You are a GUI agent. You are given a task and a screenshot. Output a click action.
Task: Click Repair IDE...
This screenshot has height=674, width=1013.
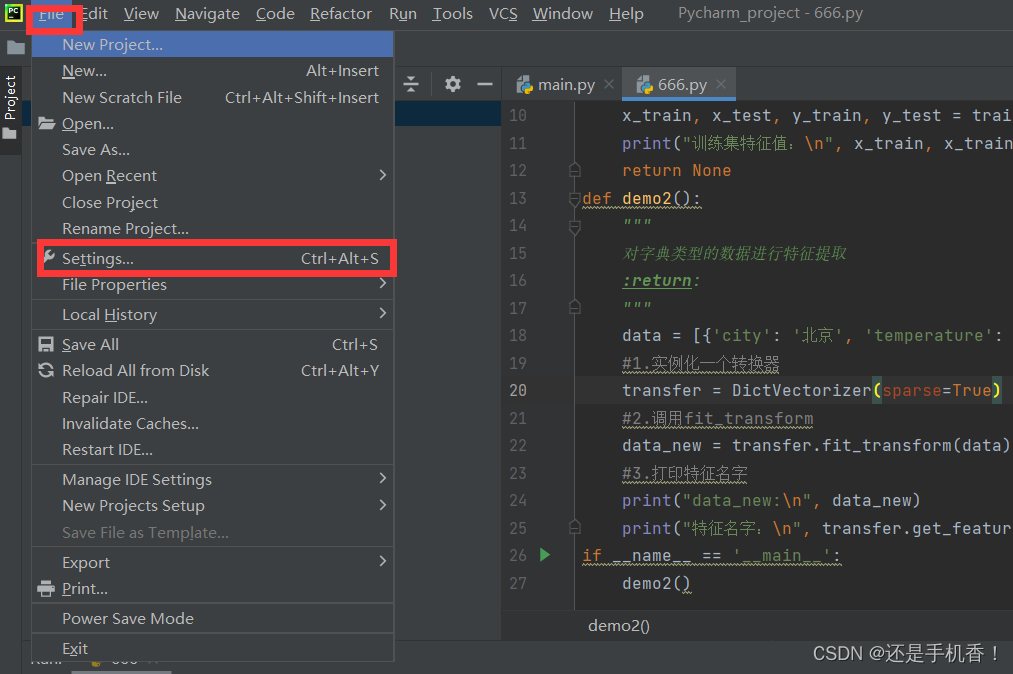(213, 397)
